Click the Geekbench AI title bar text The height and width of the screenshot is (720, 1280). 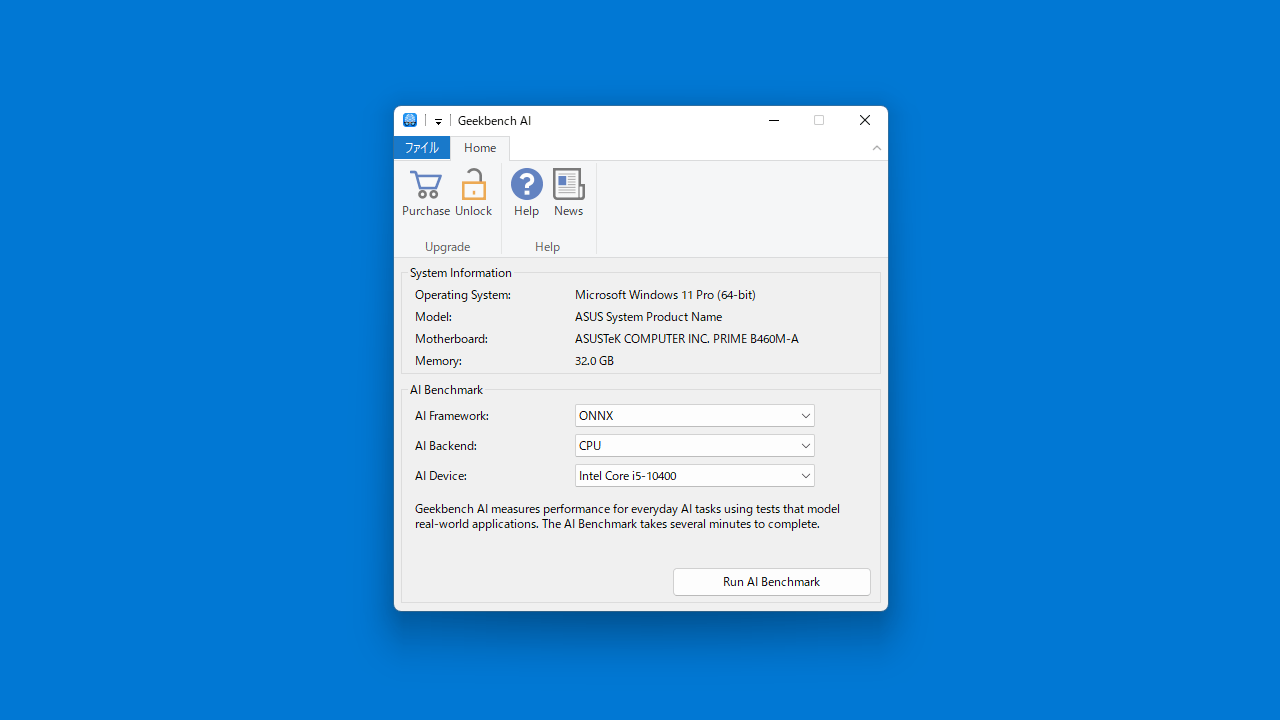(x=494, y=121)
